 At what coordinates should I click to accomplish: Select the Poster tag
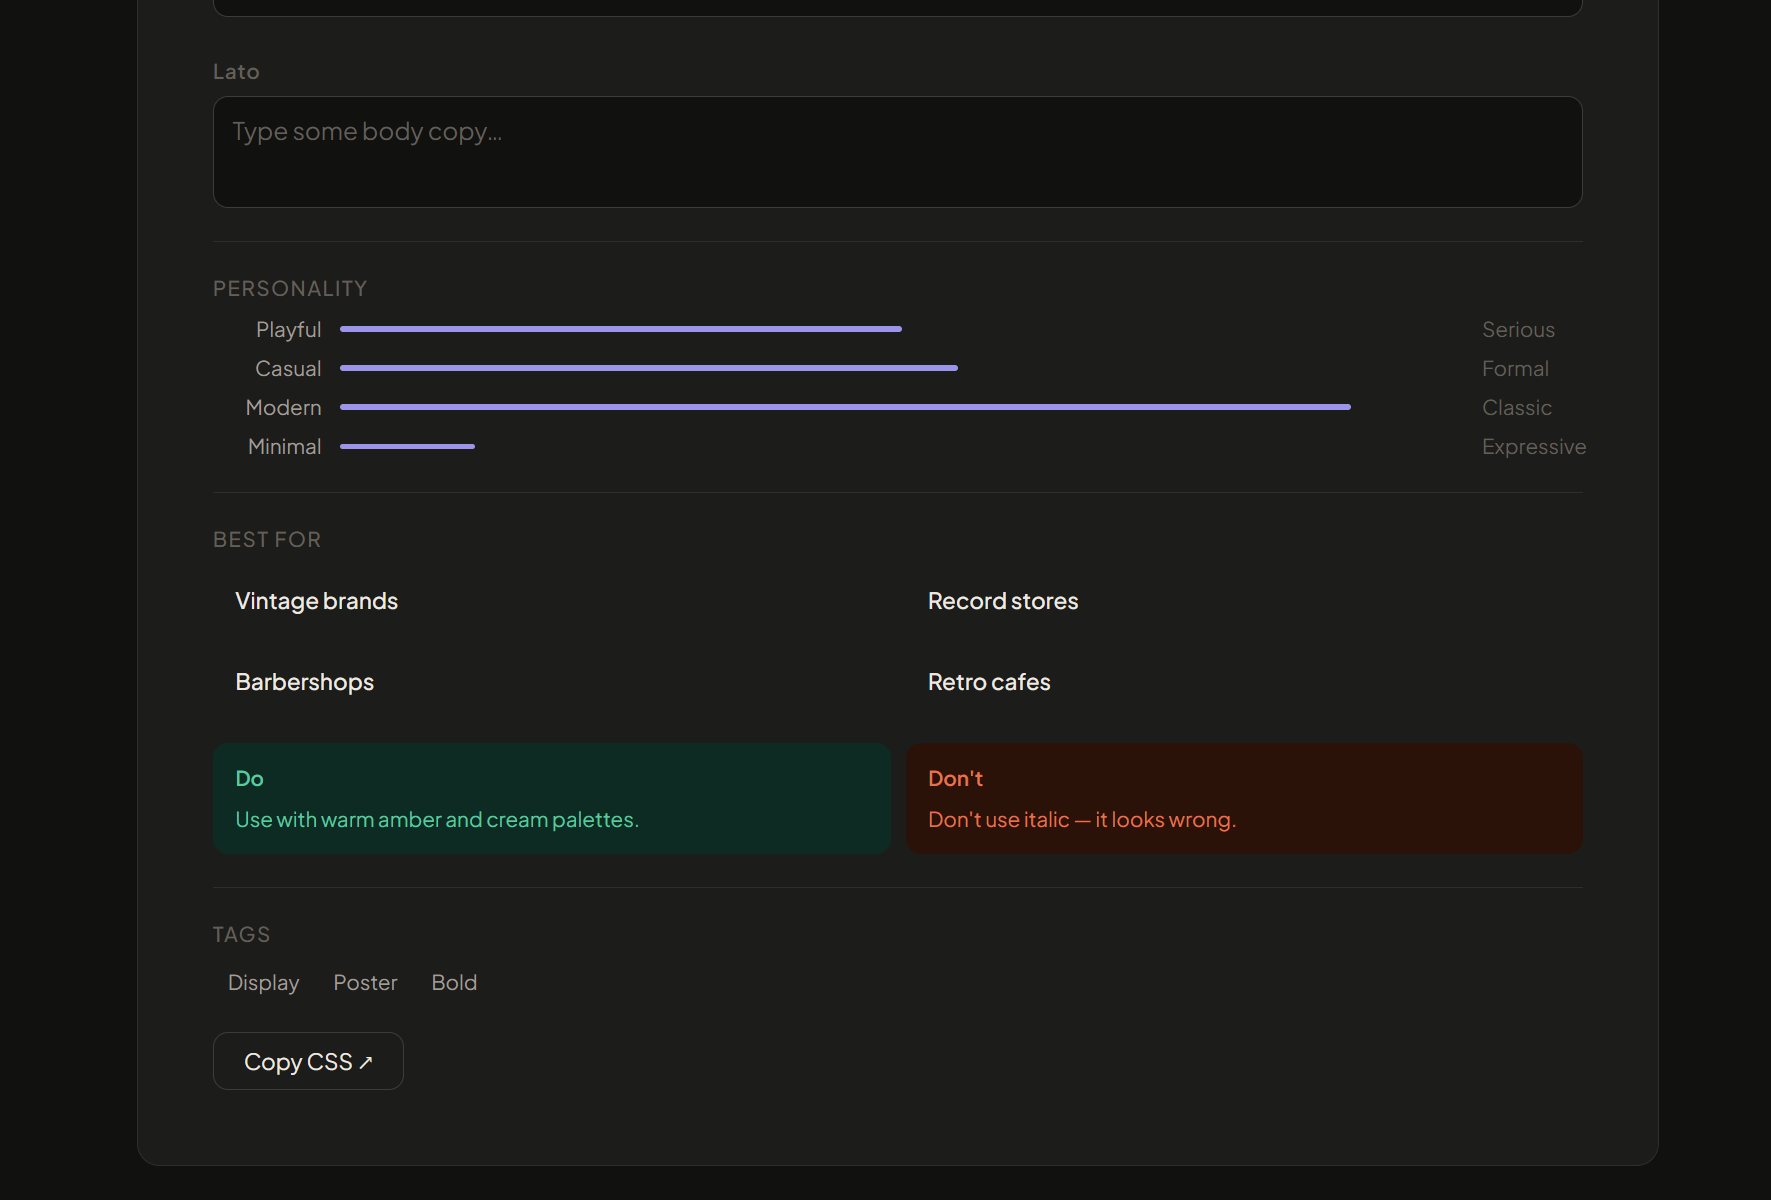[x=365, y=982]
